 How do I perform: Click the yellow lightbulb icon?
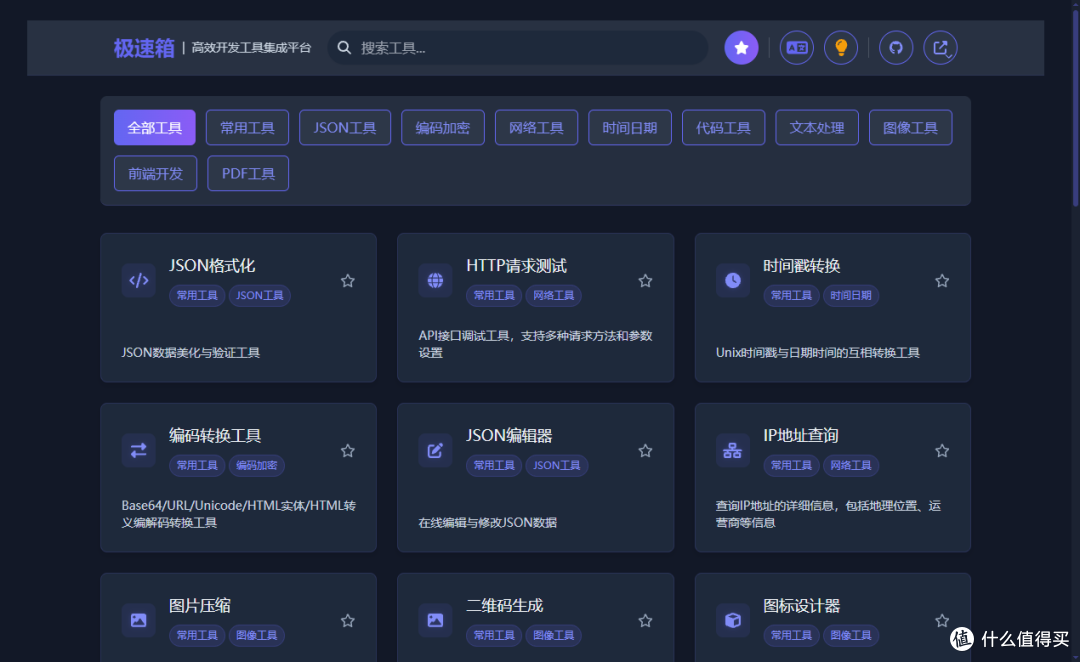point(841,48)
